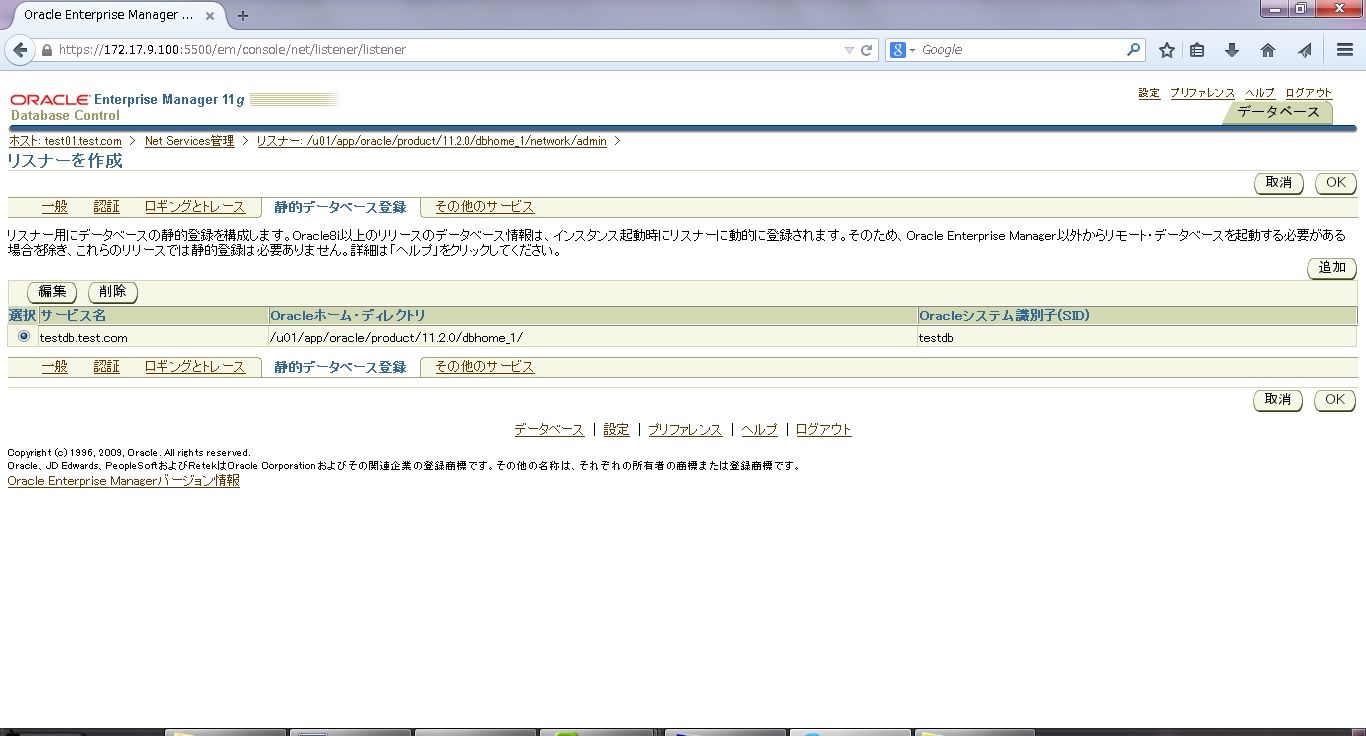Click the Oracleホーム・ディレクトリ column header
This screenshot has width=1366, height=736.
tap(593, 316)
